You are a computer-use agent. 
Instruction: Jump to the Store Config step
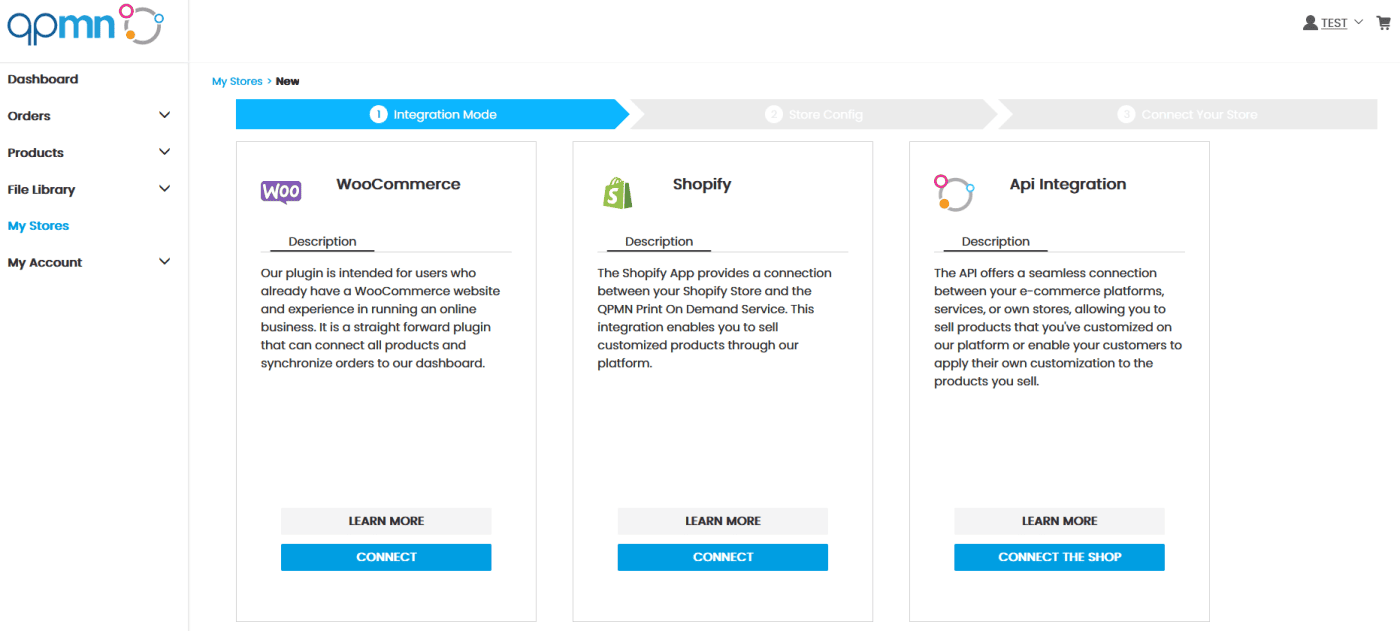click(x=814, y=115)
